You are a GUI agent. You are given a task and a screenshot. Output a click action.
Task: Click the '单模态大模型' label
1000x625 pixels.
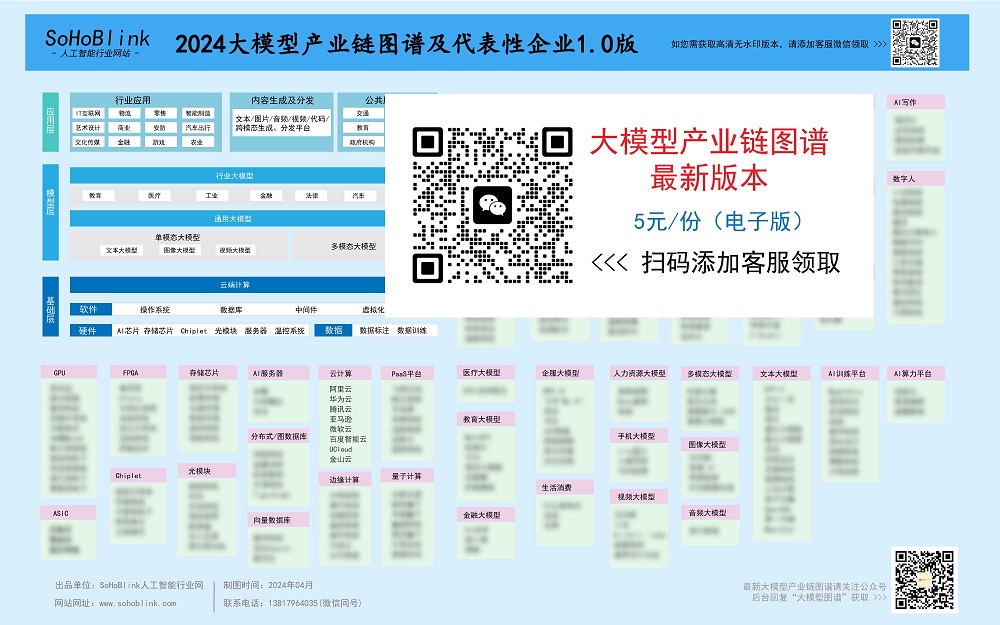pos(178,237)
